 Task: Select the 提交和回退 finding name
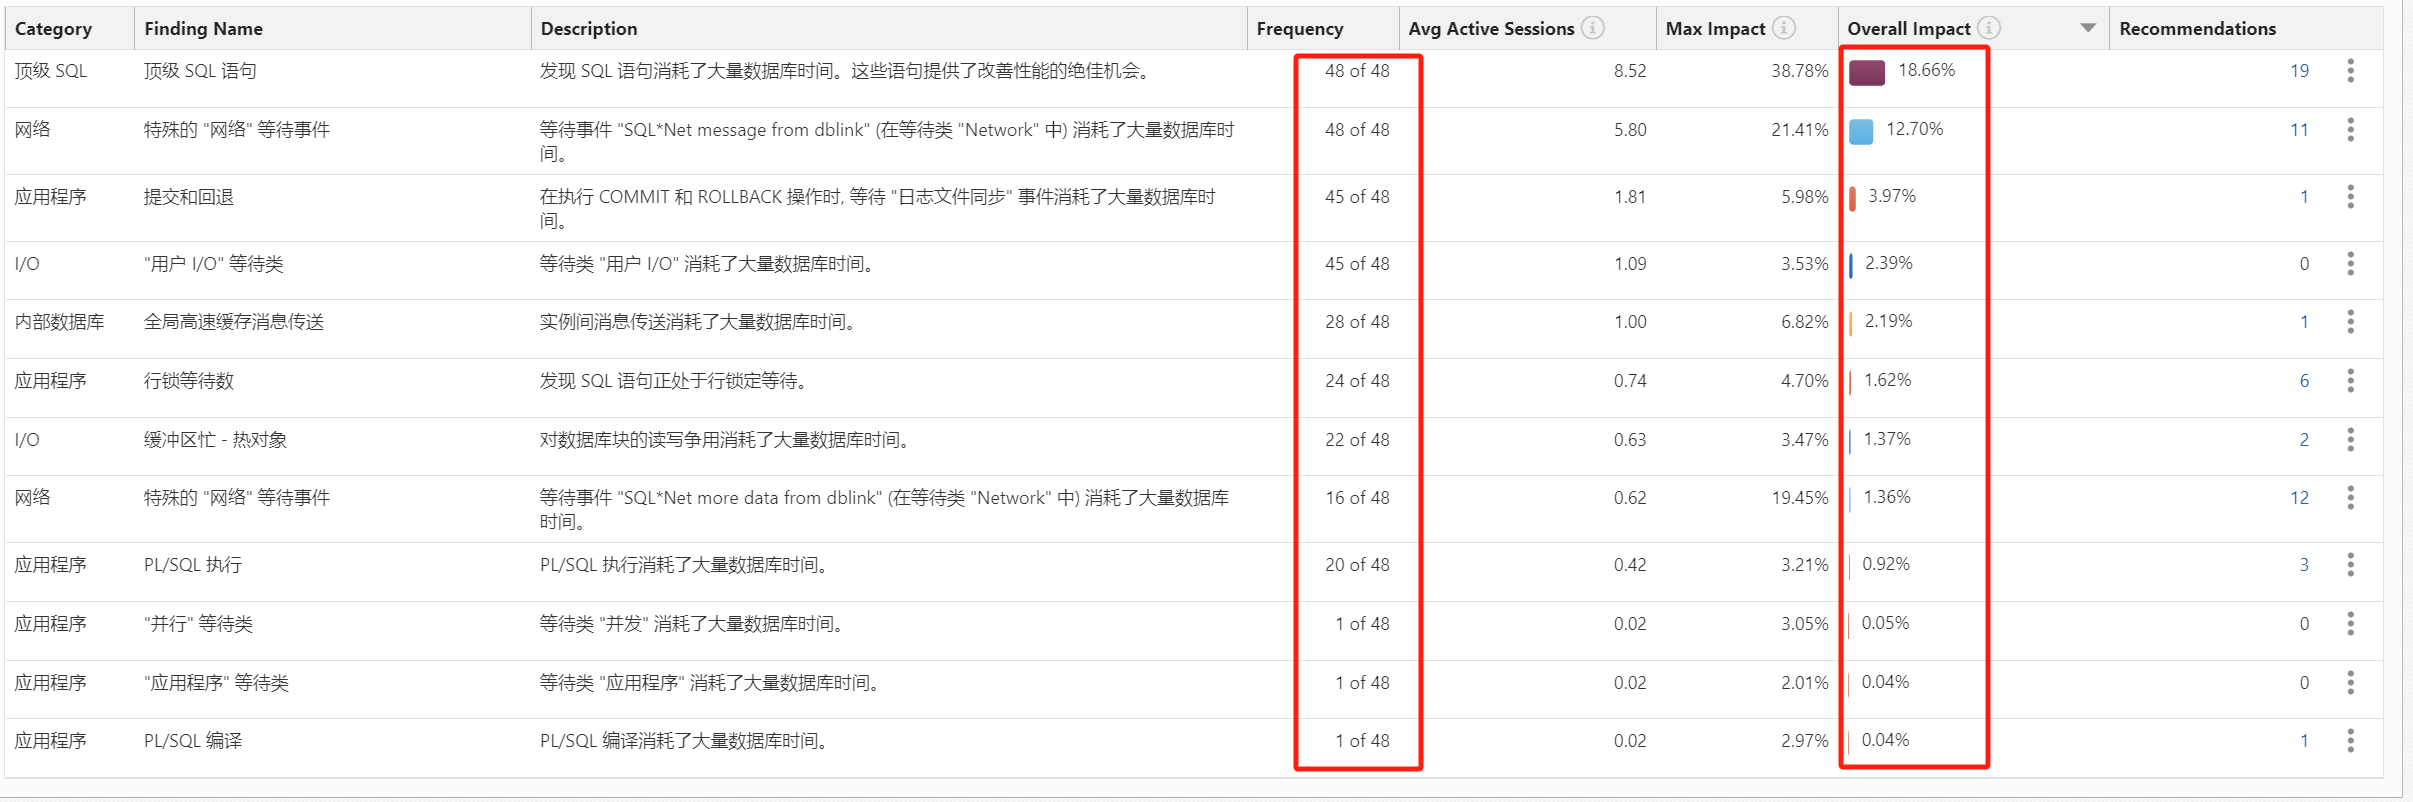point(188,197)
